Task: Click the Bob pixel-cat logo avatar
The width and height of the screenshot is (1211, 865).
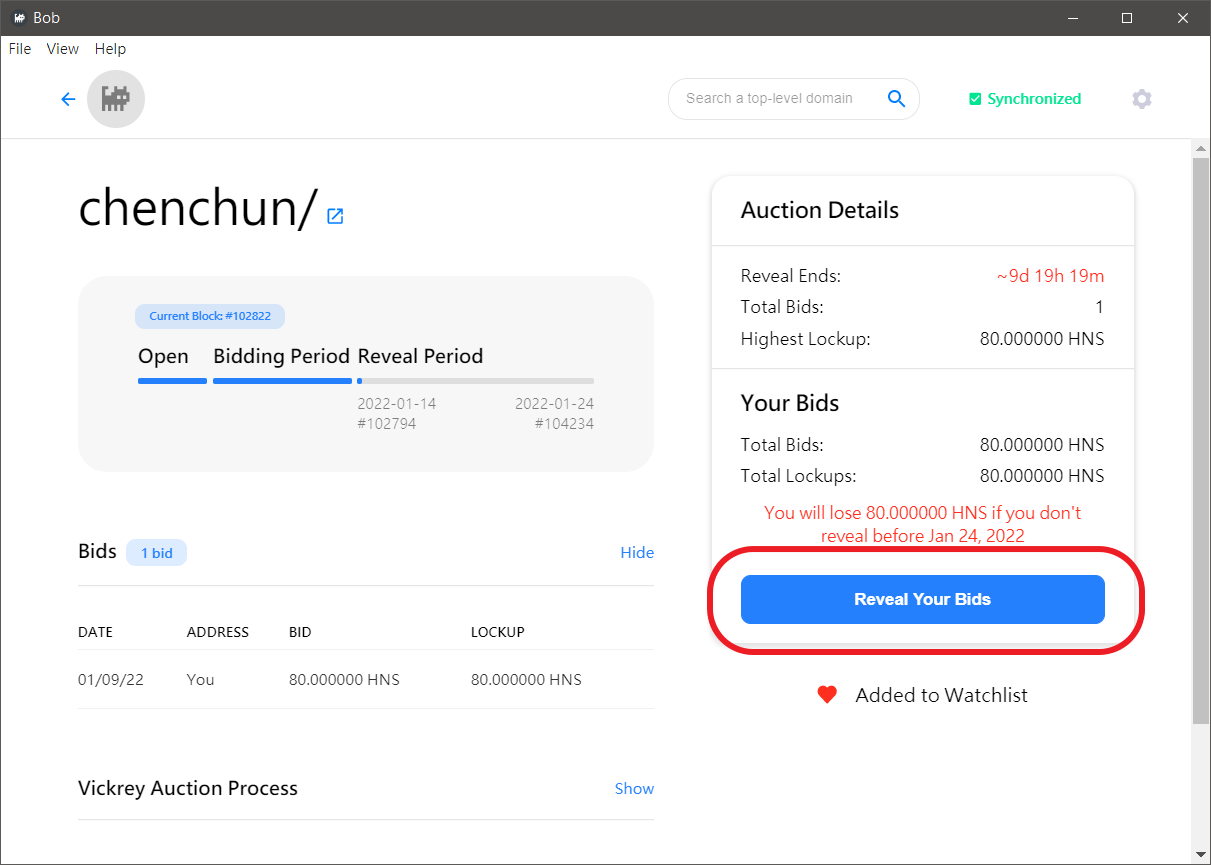Action: [x=116, y=99]
